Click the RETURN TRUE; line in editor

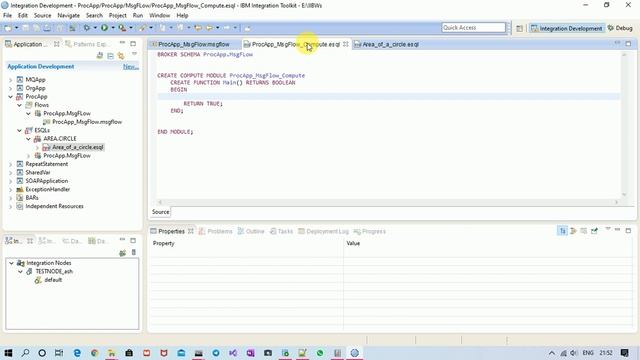tap(203, 104)
